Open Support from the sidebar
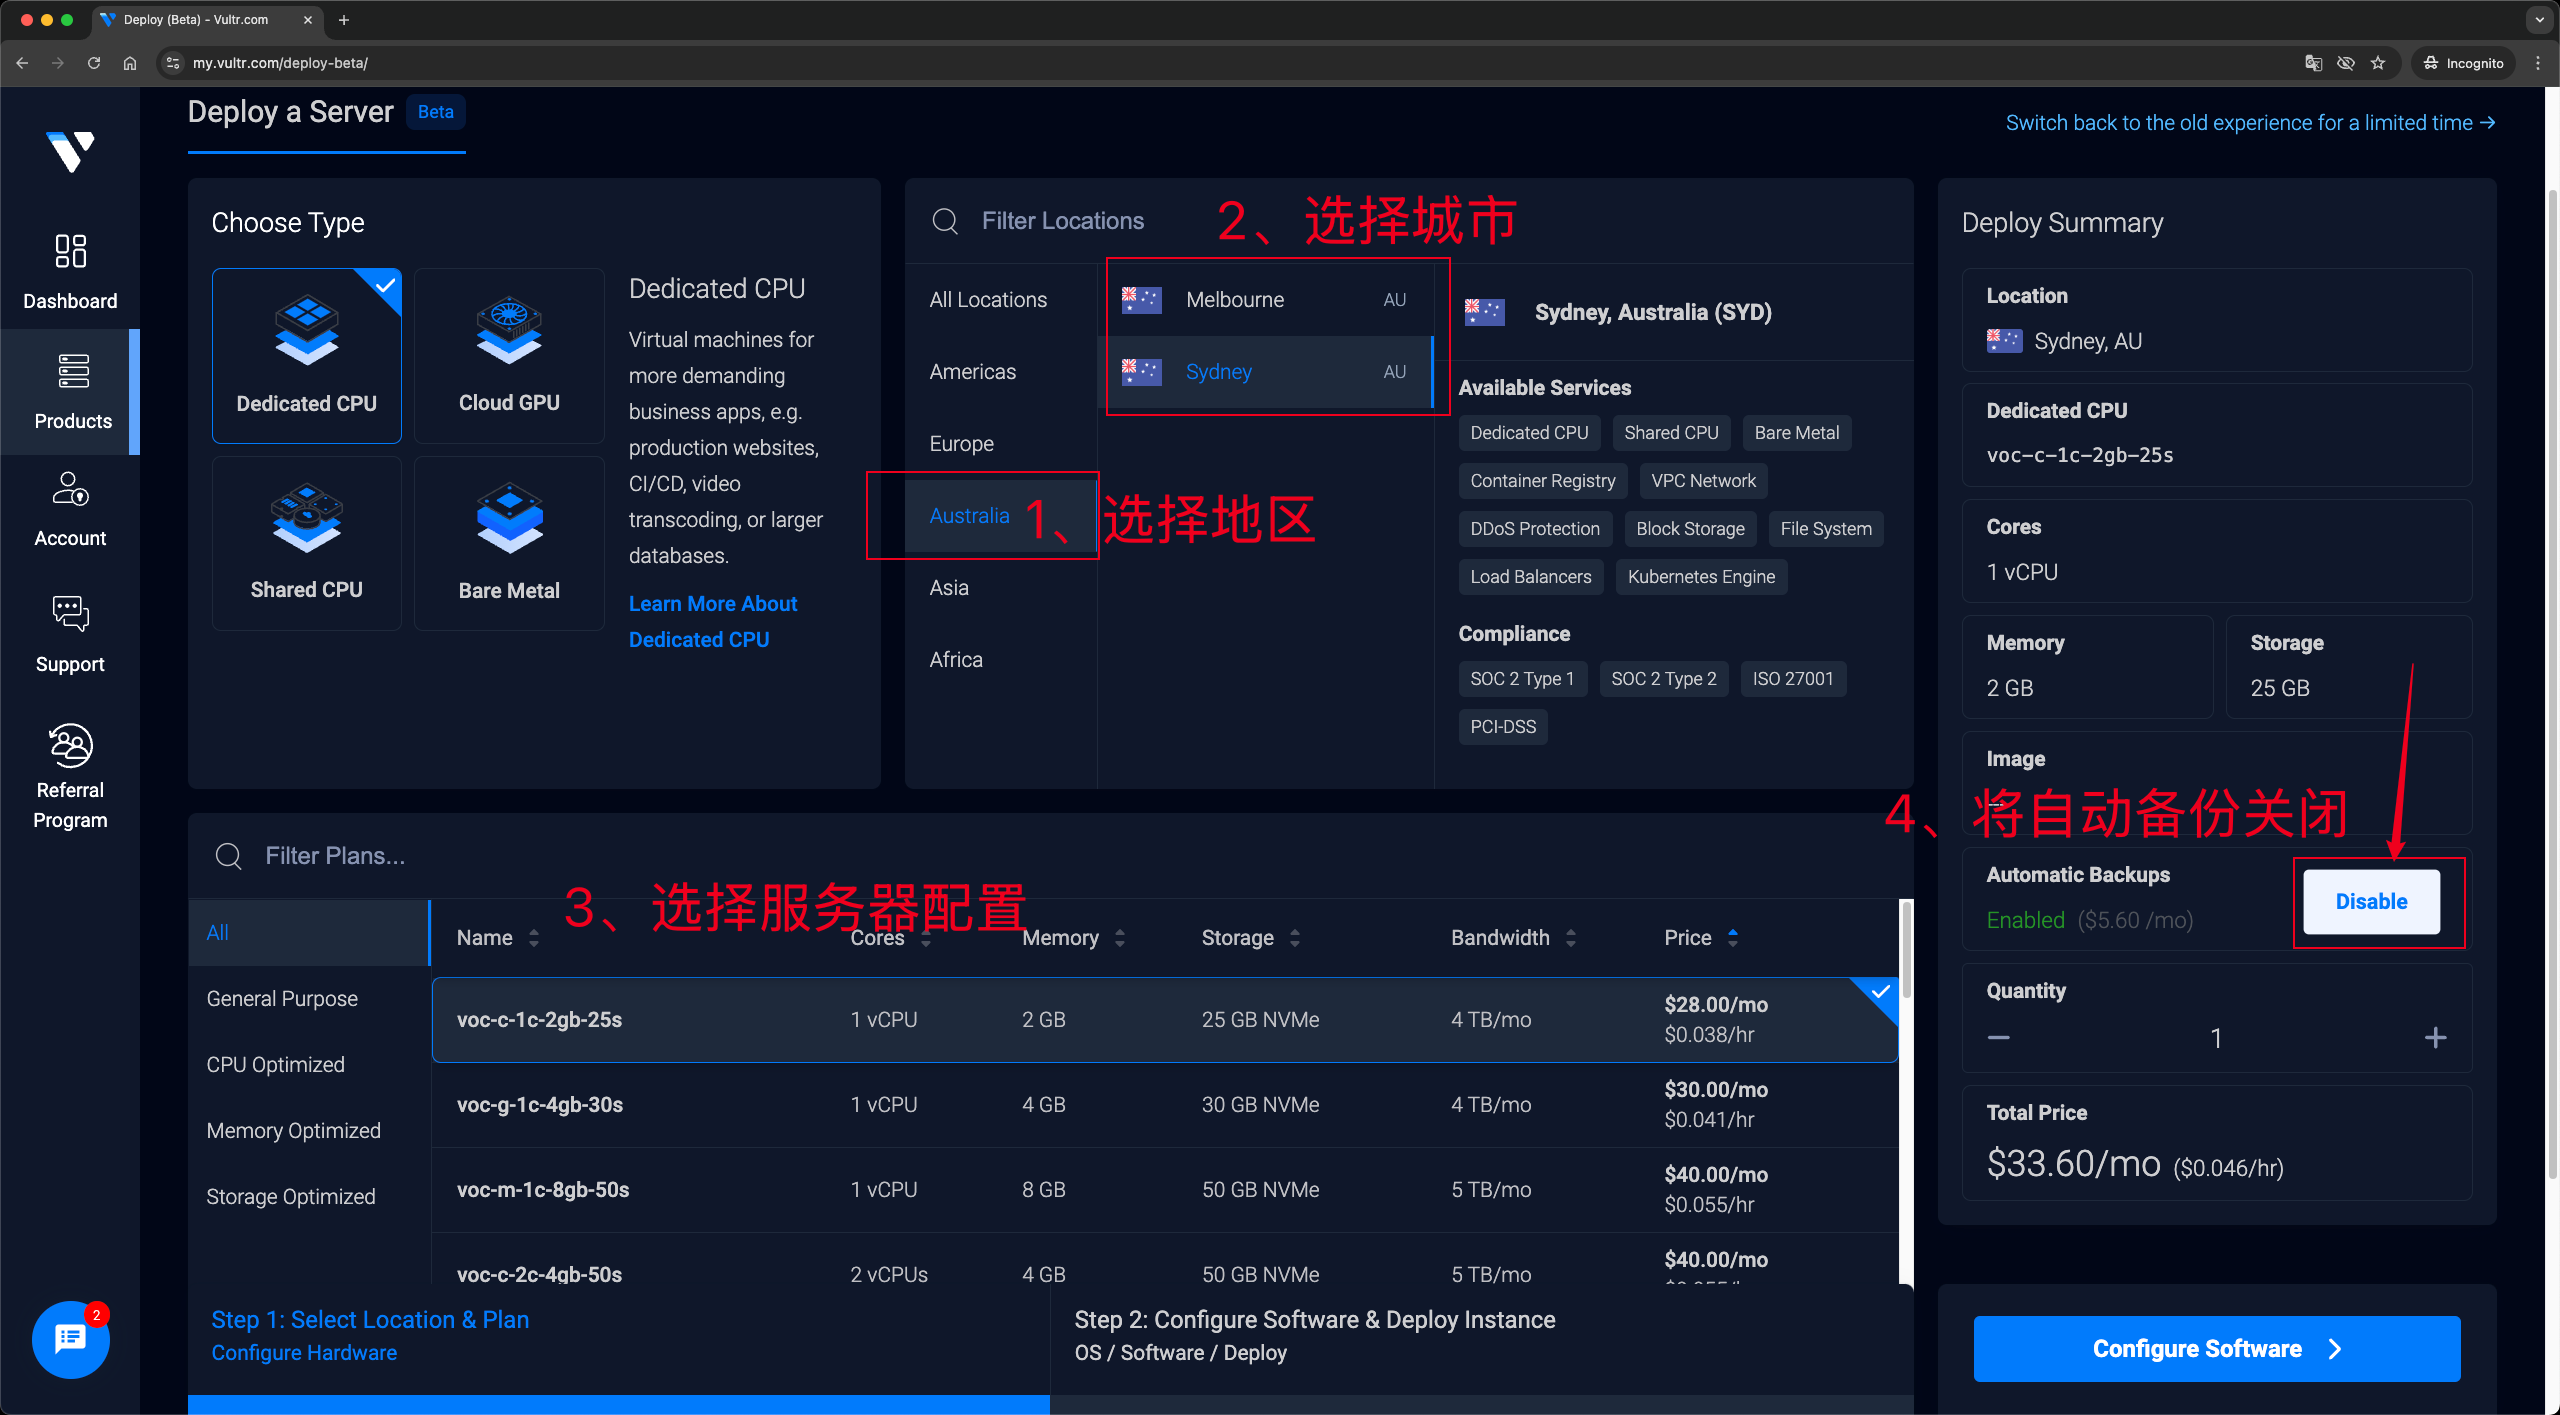 (x=70, y=614)
